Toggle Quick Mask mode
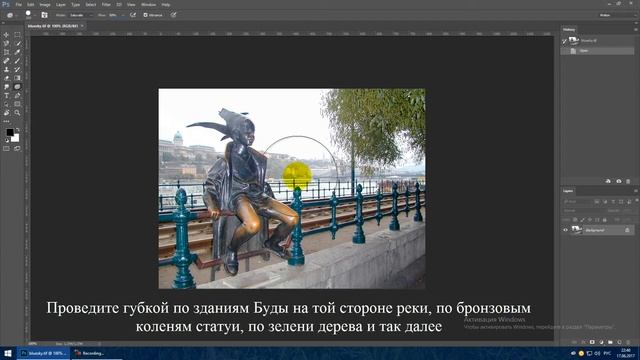Viewport: 640px width, 360px height. point(7,149)
